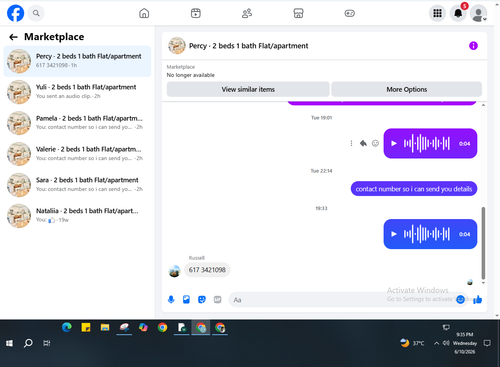
Task: Show hidden system tray icons
Action: pos(436,343)
